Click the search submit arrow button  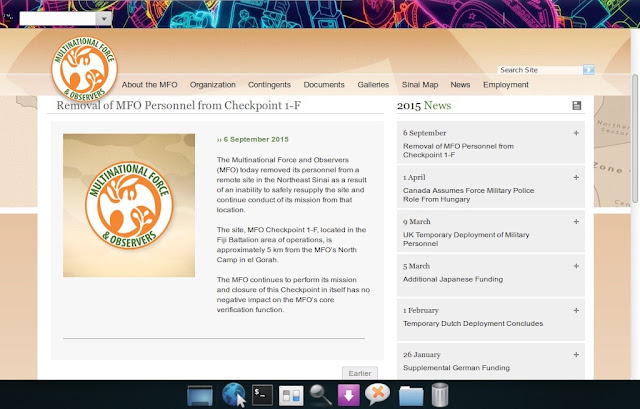(589, 70)
